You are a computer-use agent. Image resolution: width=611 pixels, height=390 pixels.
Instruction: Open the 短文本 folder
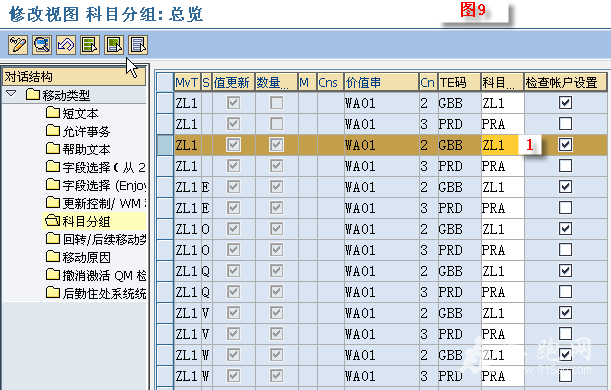click(x=72, y=113)
